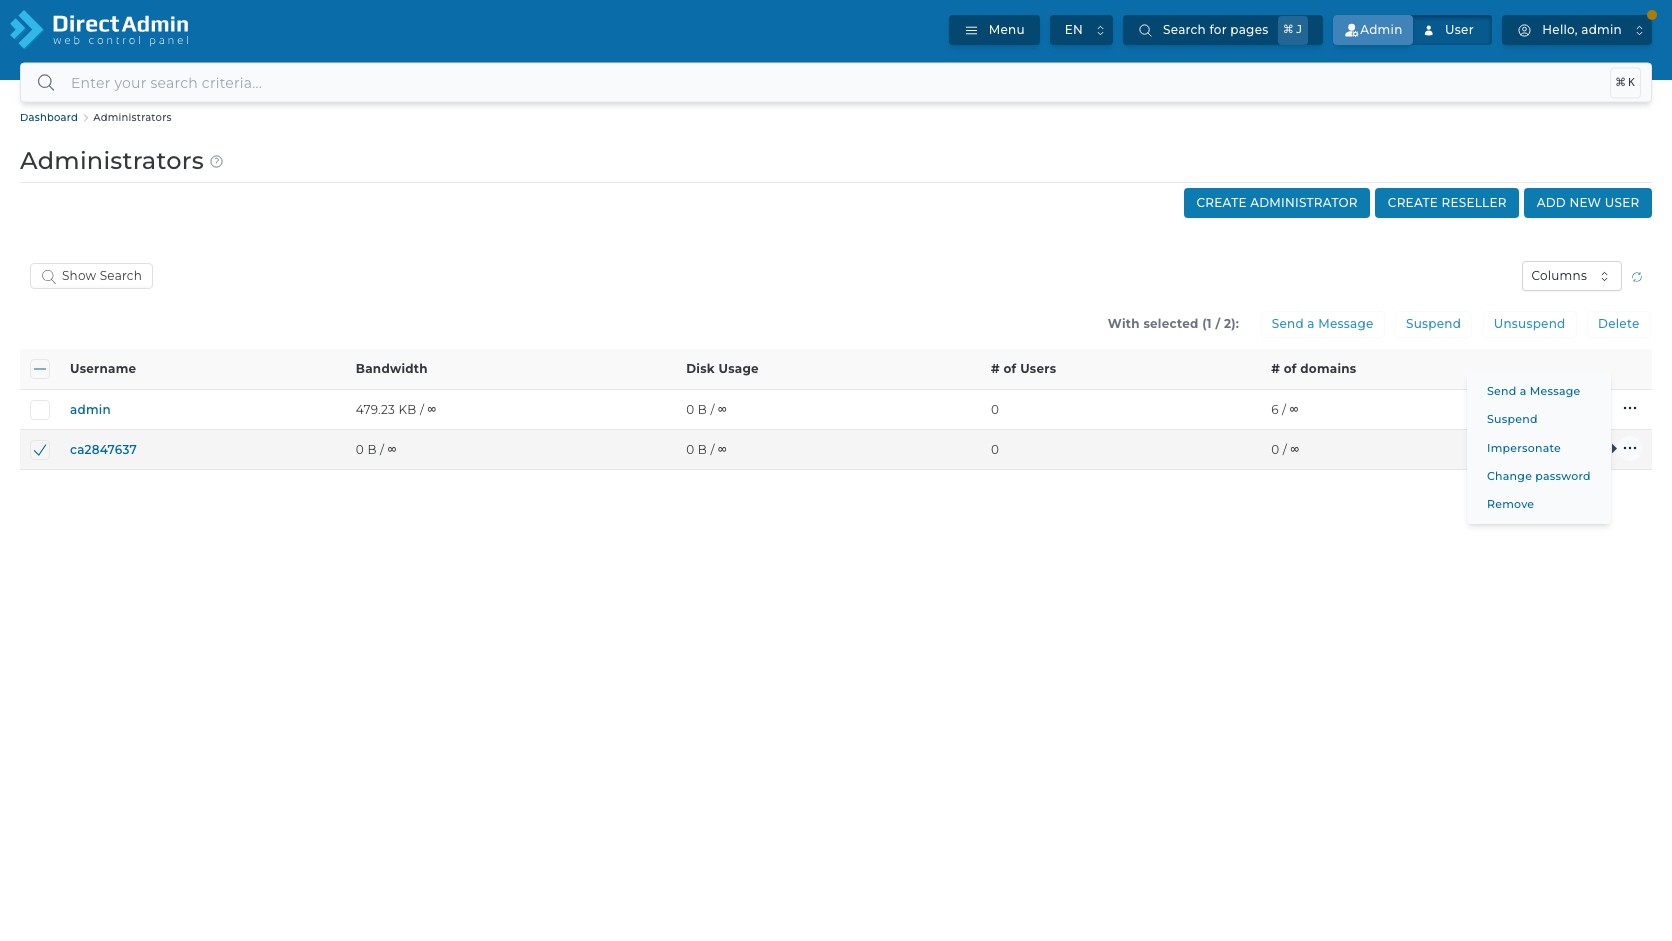Click the Bandwidth column header
1672x941 pixels.
[x=391, y=369]
